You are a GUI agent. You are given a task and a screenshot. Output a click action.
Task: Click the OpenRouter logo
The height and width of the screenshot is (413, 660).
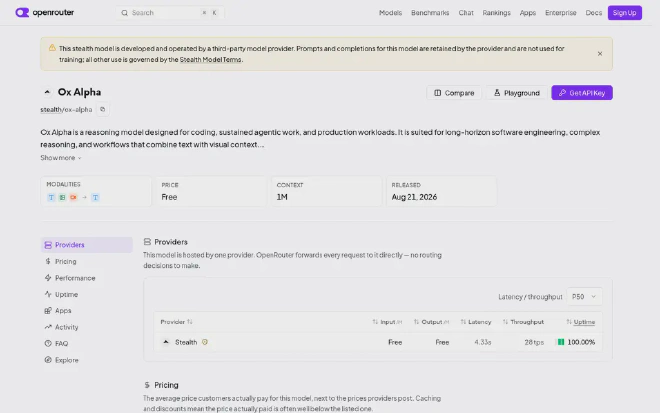tap(45, 13)
